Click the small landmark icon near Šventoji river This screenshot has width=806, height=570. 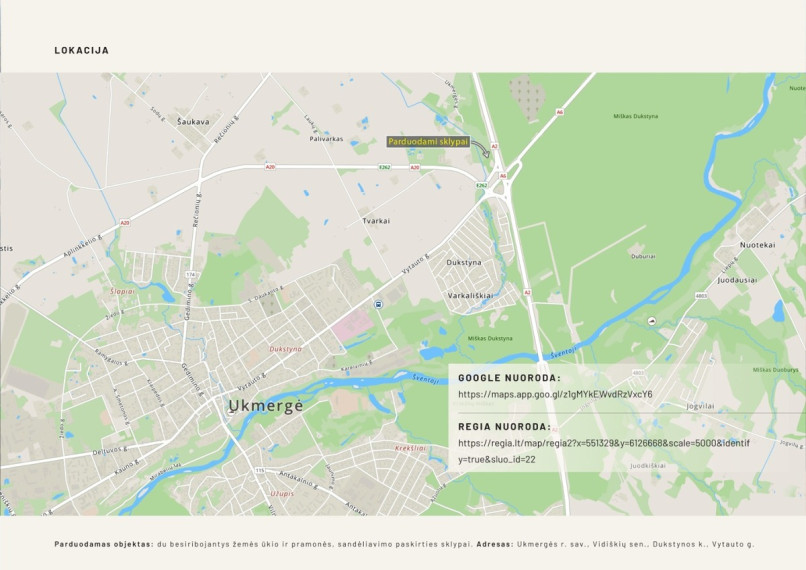point(652,321)
